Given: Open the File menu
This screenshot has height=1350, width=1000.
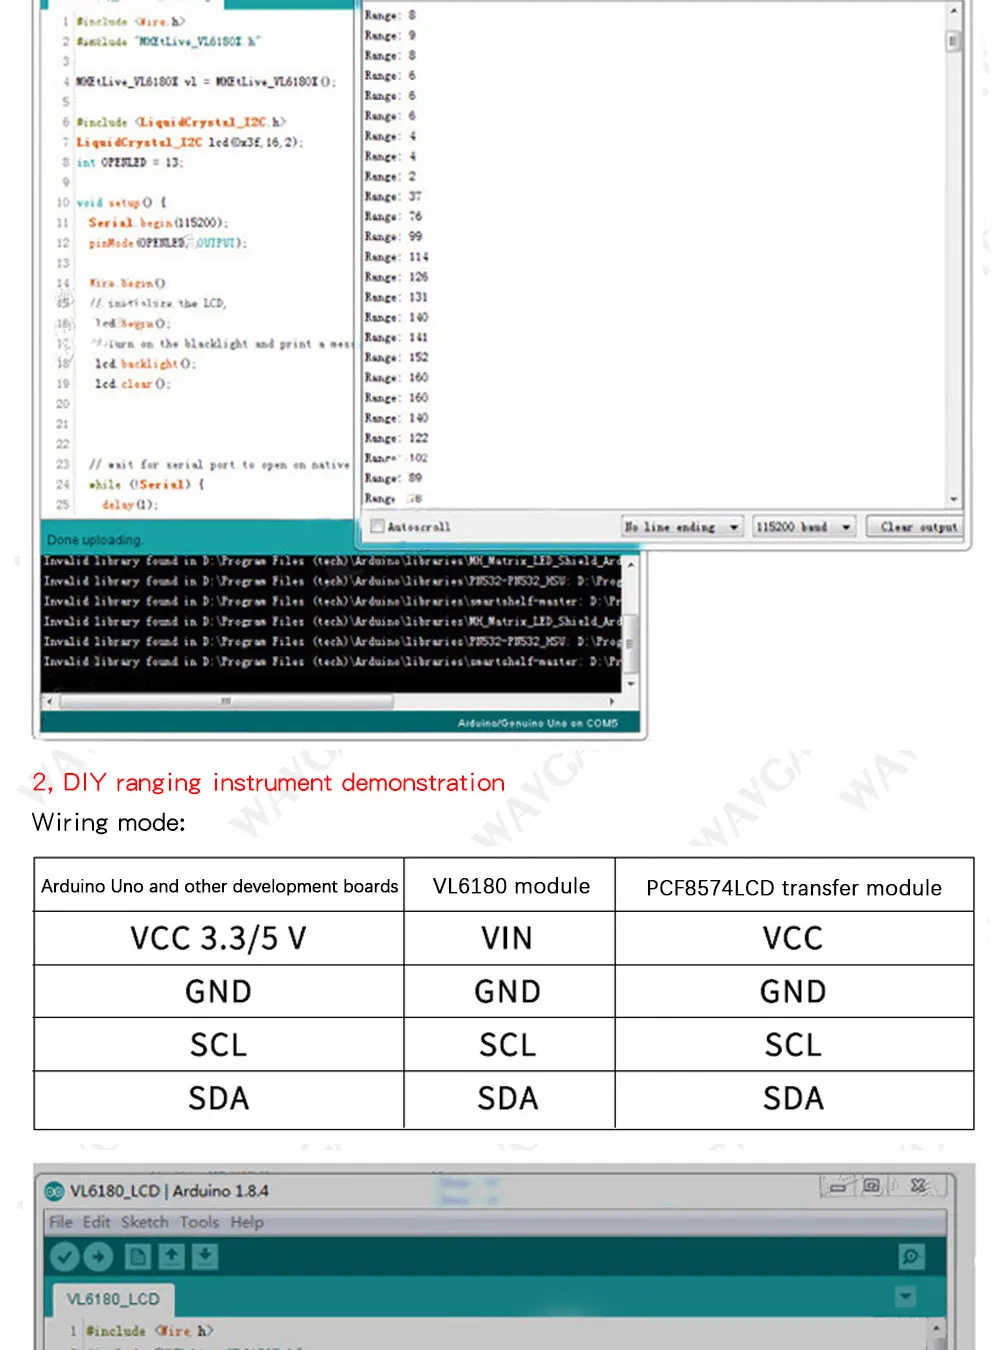Looking at the screenshot, I should click(61, 1222).
